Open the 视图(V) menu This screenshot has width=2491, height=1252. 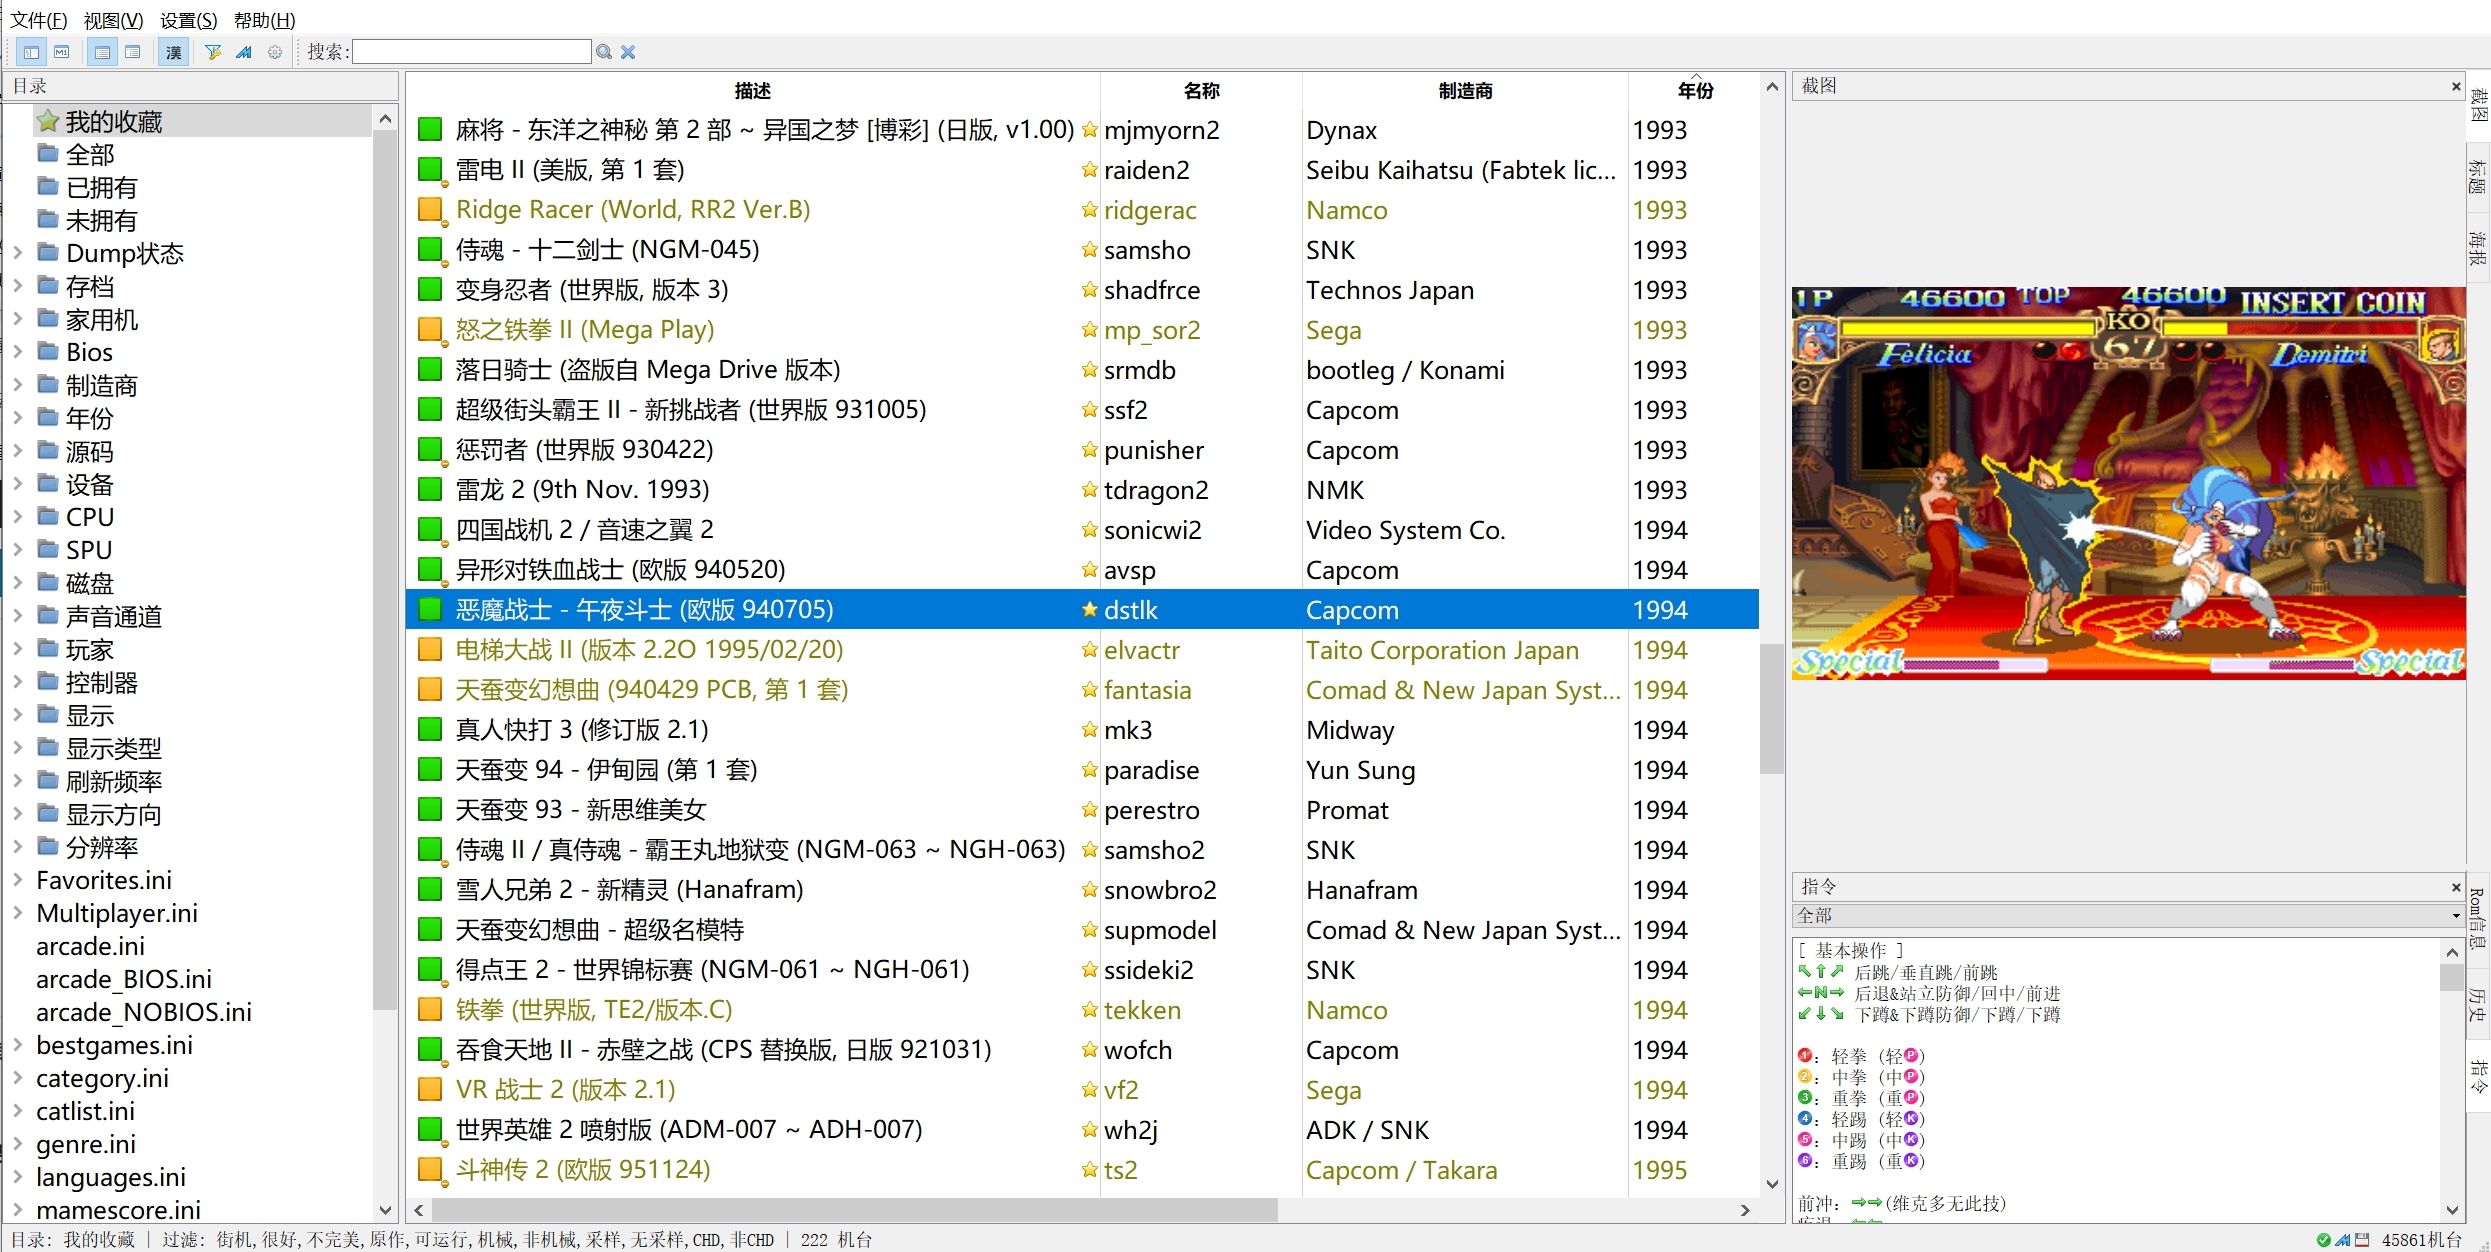click(x=113, y=20)
